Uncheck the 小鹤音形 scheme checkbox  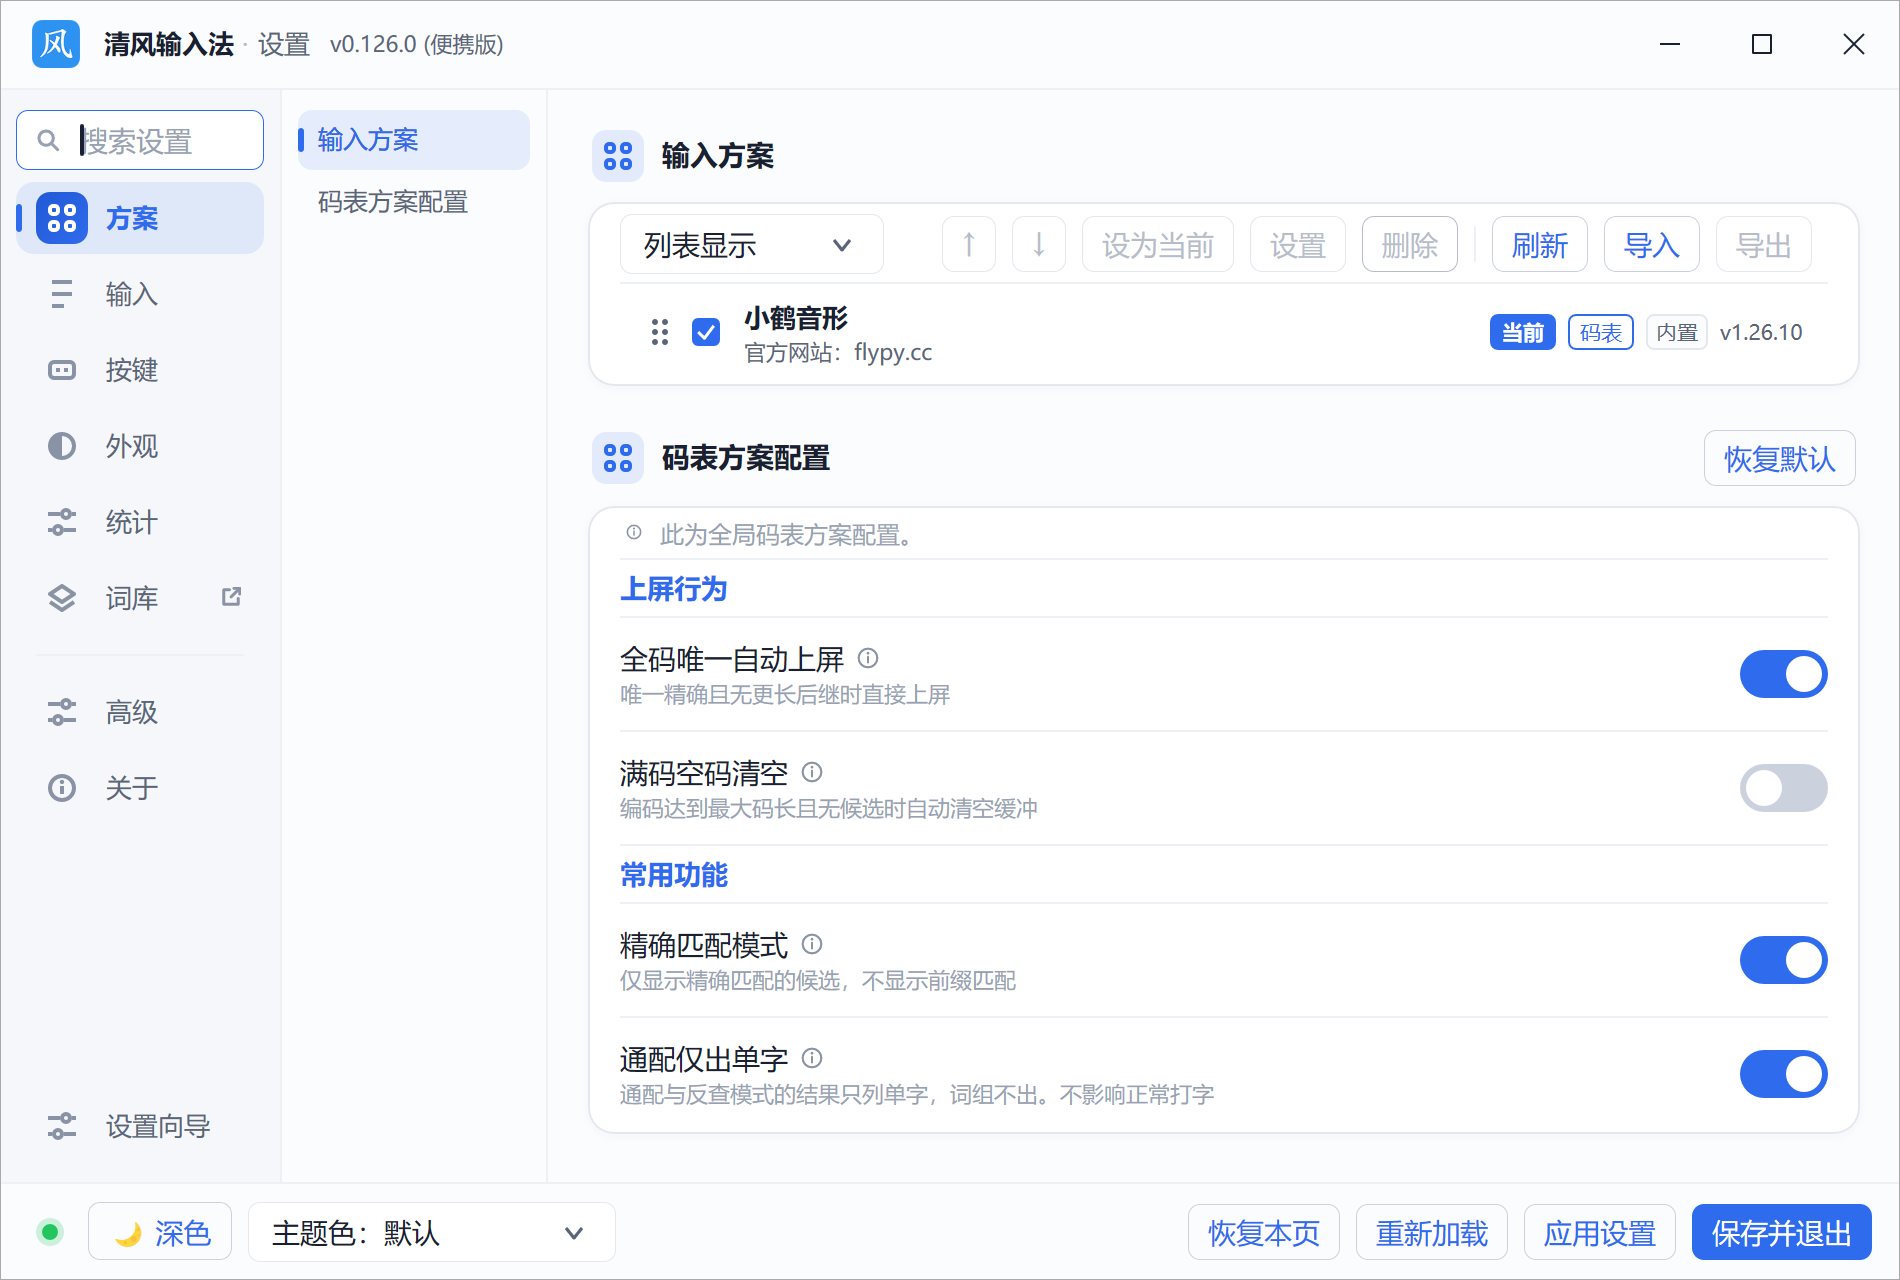click(706, 332)
